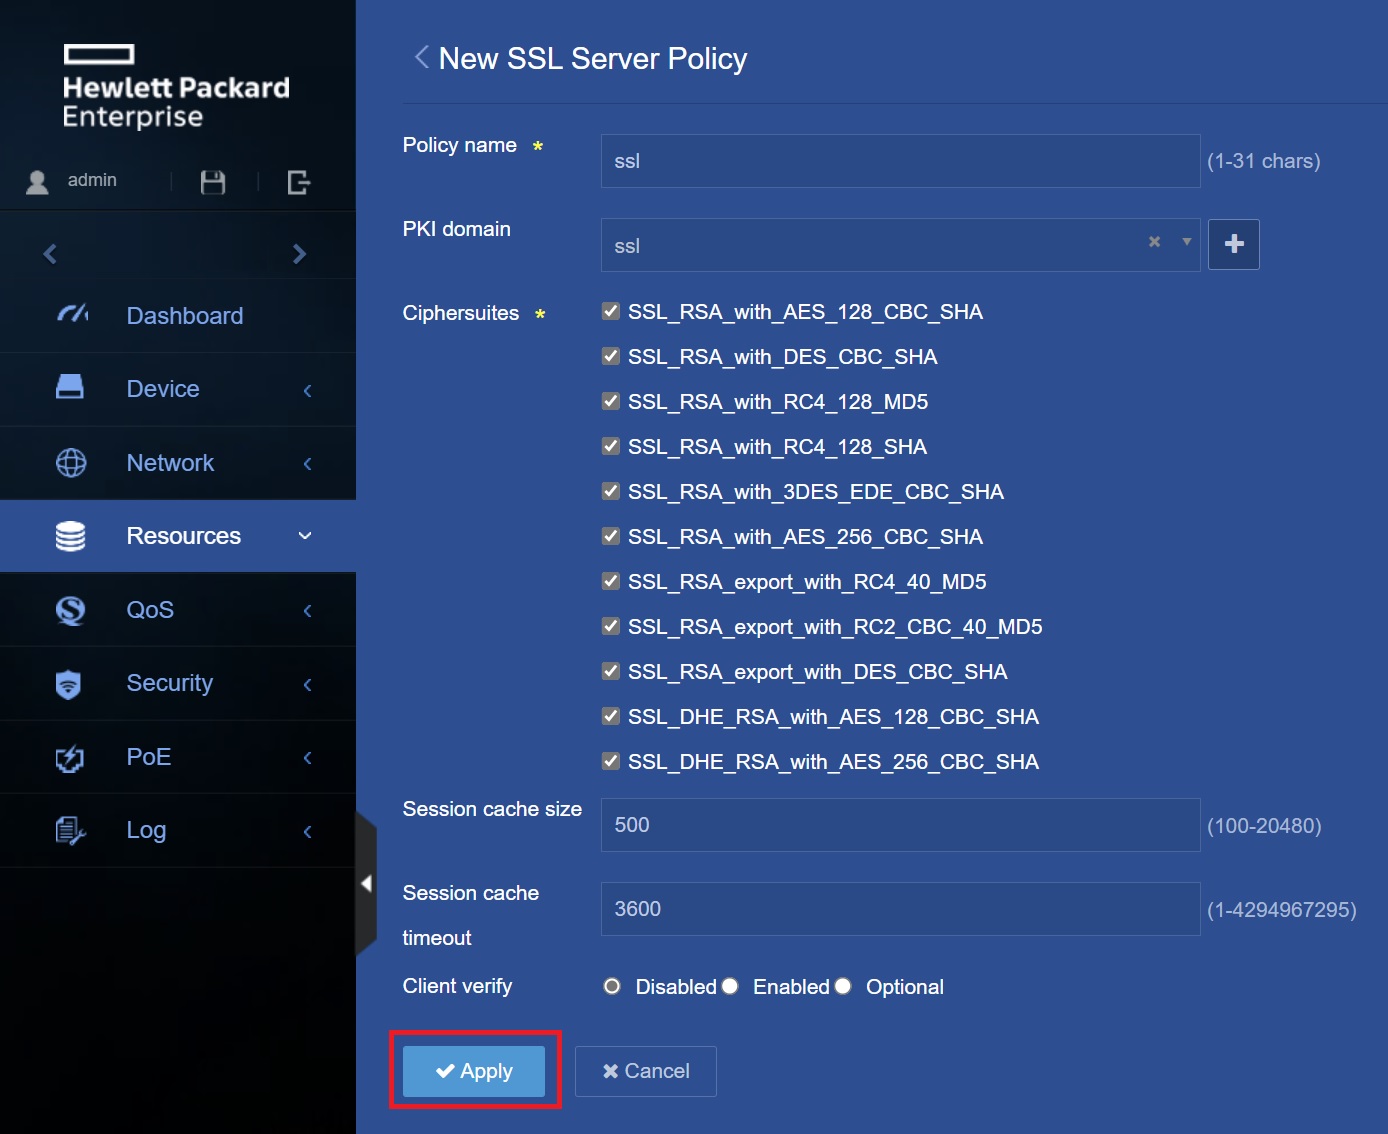1388x1134 pixels.
Task: Collapse the sidebar using the panel handle arrow
Action: pos(366,883)
